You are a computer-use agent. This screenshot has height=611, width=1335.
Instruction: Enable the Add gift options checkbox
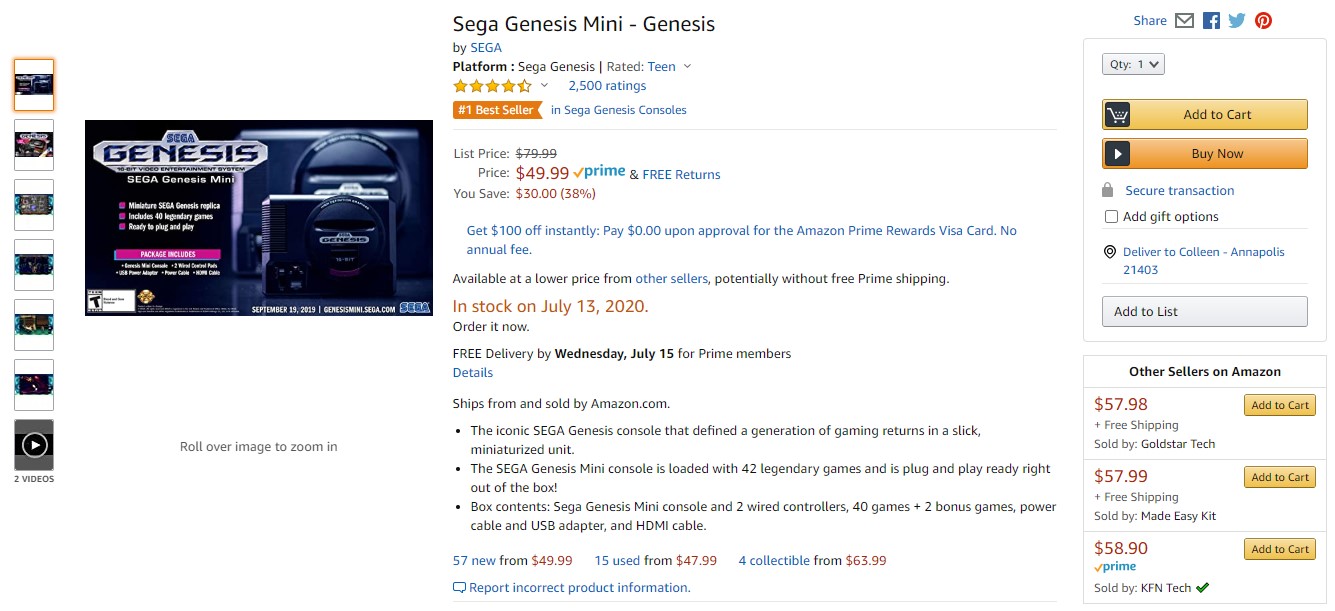tap(1111, 217)
